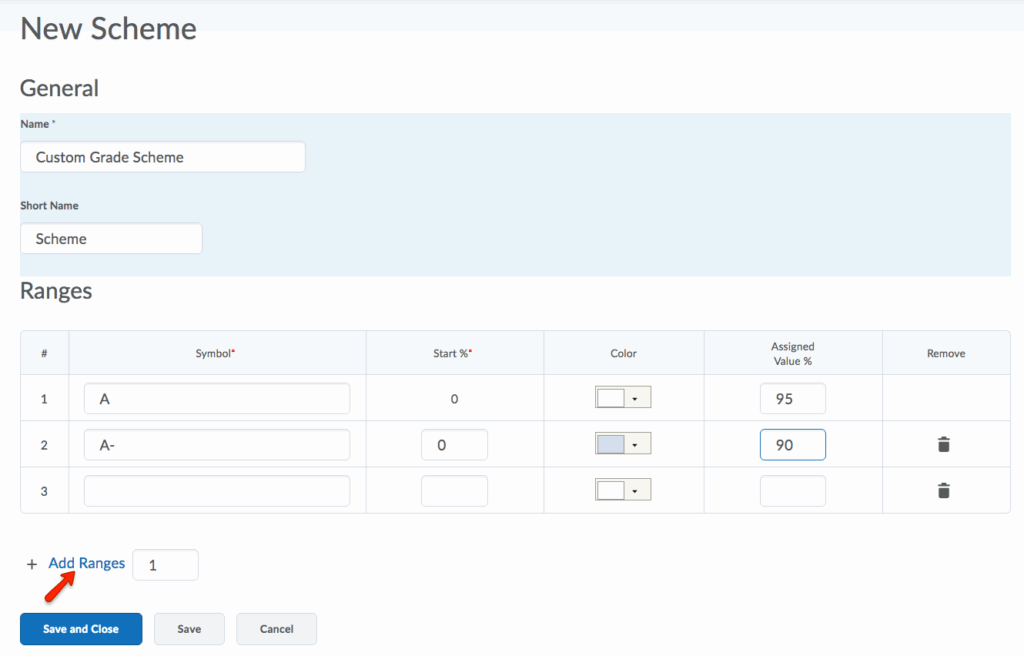Cancel the new scheme creation
The image size is (1024, 656).
tap(276, 629)
